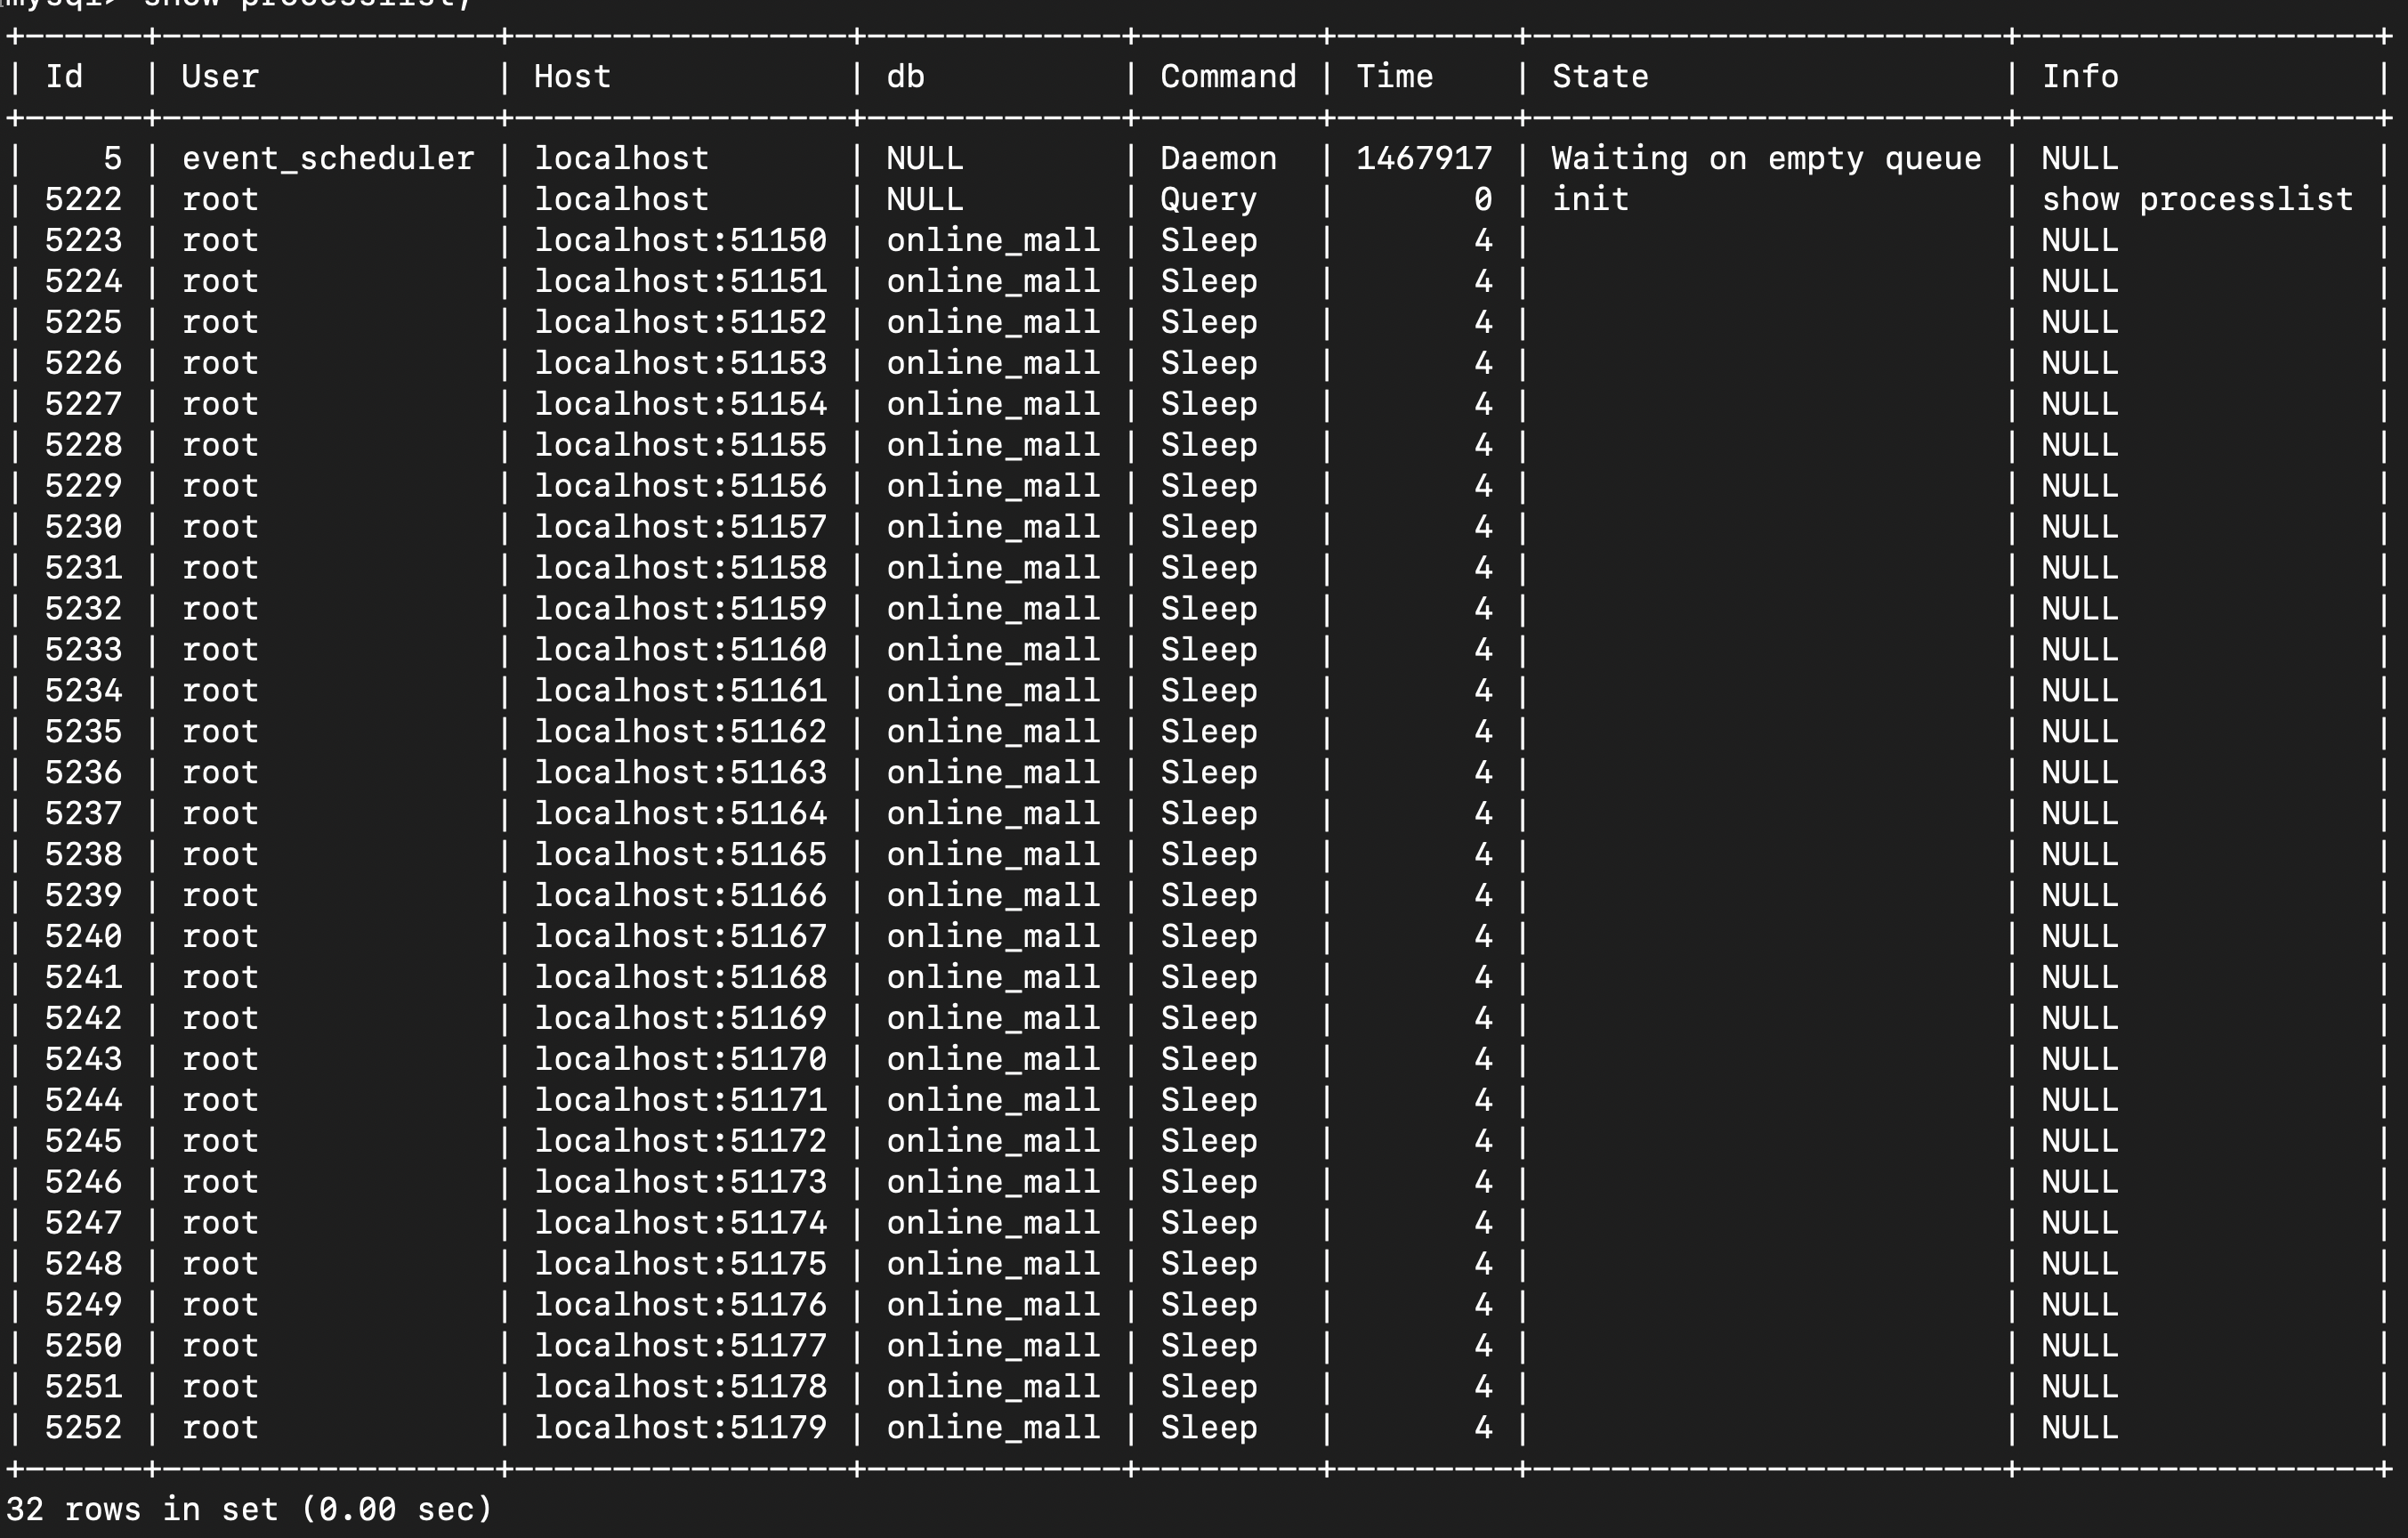This screenshot has height=1538, width=2408.
Task: Click the State column header
Action: (1600, 77)
